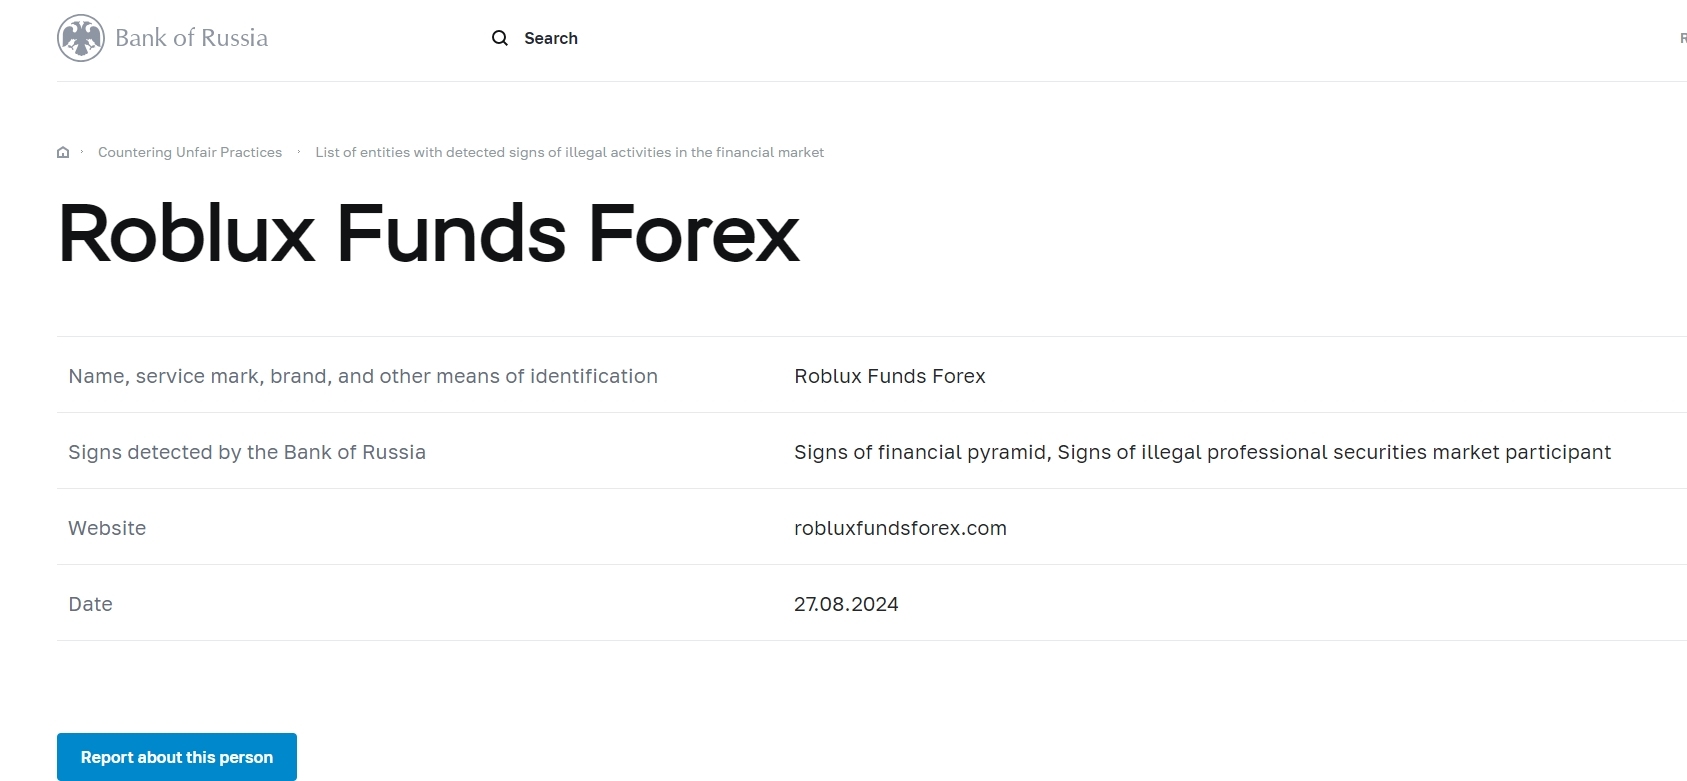Click the Signs of financial pyramid text
This screenshot has height=781, width=1687.
point(920,452)
